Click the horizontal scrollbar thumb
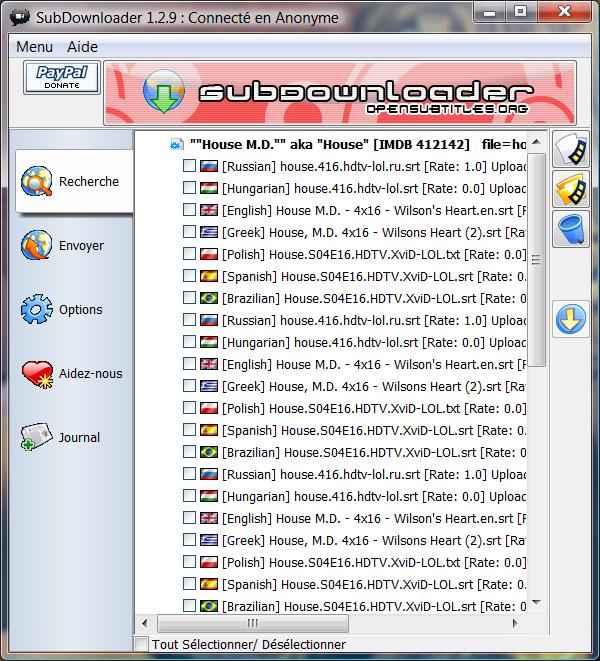The height and width of the screenshot is (661, 600). 253,623
